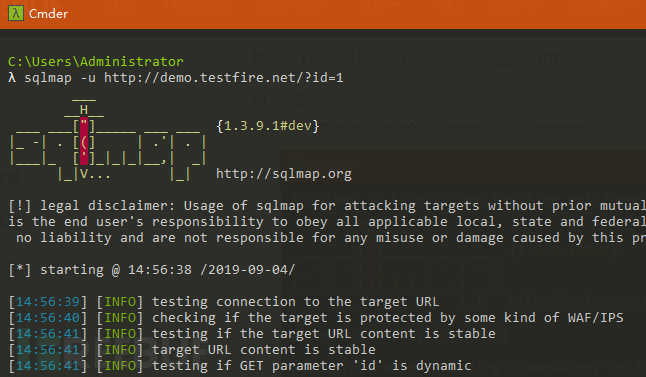Click the 14:56:39 timestamp
Image resolution: width=646 pixels, height=377 pixels.
click(x=48, y=302)
